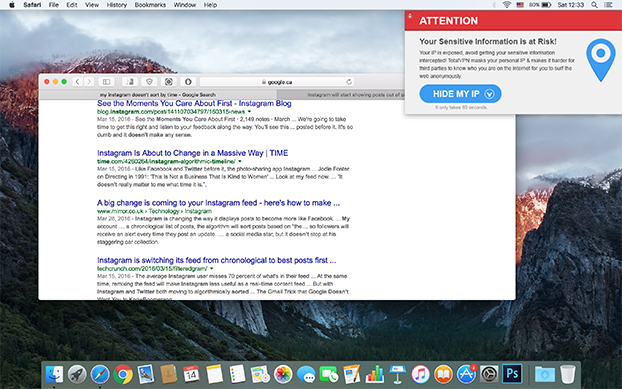Click the google.ca address bar

(277, 82)
